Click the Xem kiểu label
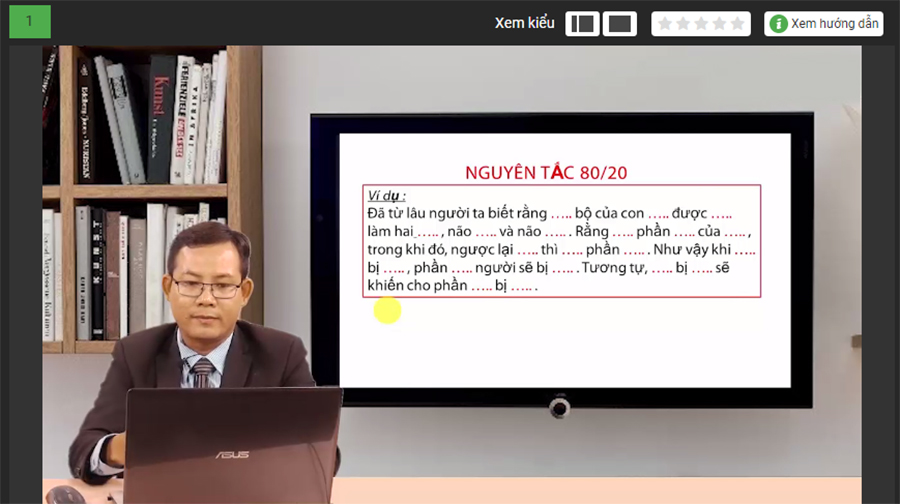The image size is (900, 504). click(525, 23)
